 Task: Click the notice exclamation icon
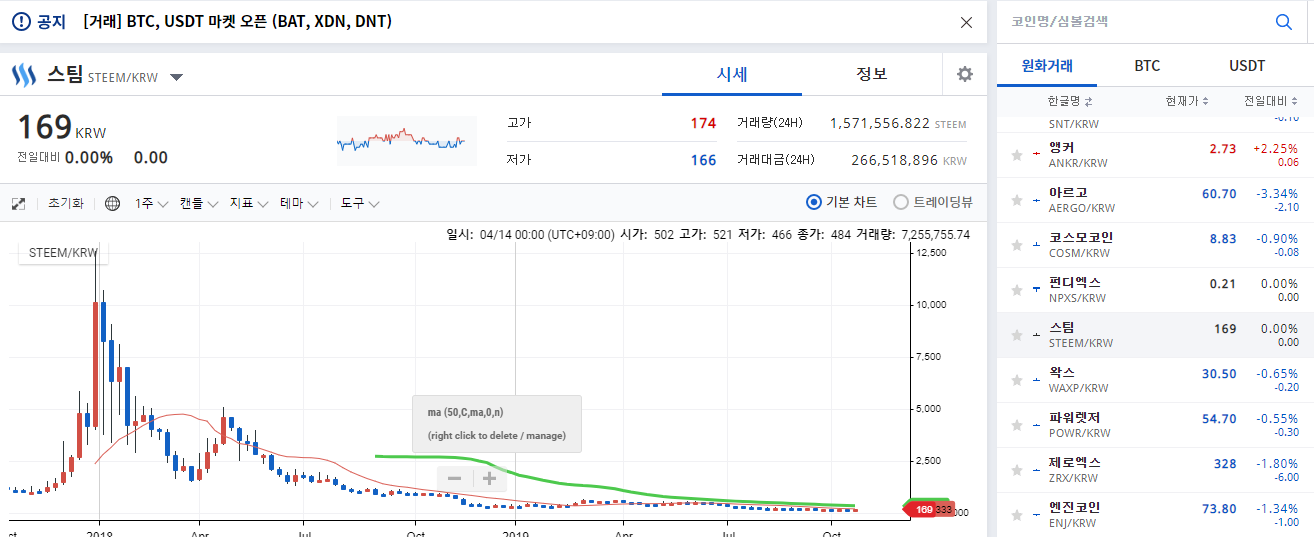pyautogui.click(x=21, y=22)
